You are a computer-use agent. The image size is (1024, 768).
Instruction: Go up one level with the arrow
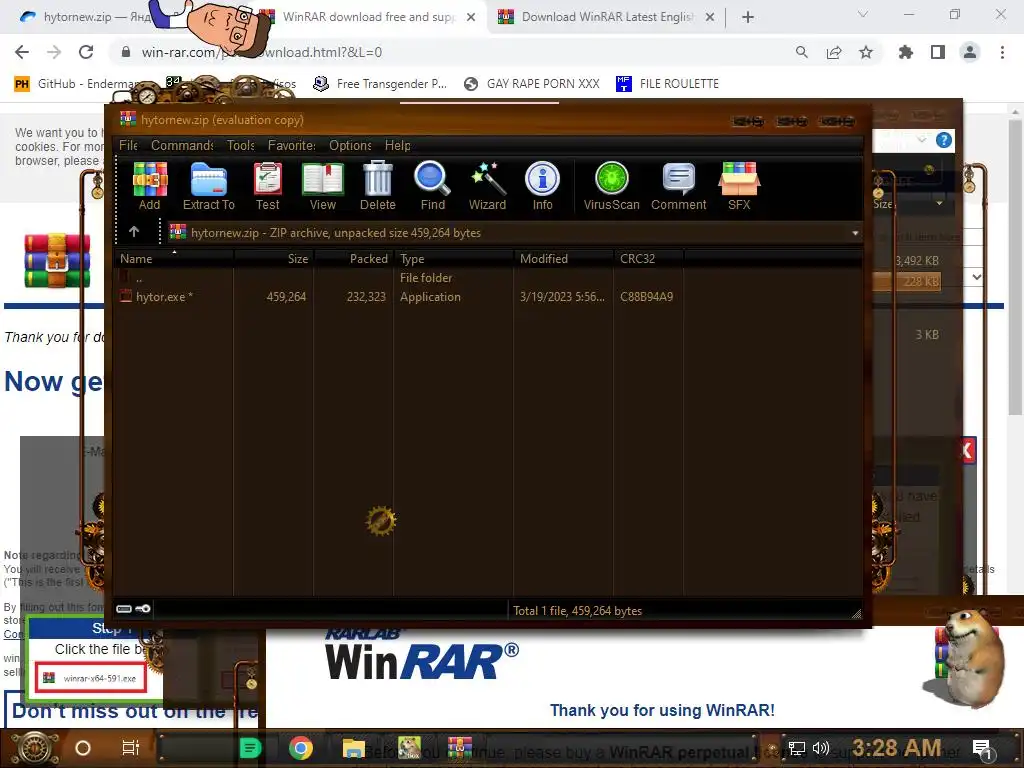point(134,232)
